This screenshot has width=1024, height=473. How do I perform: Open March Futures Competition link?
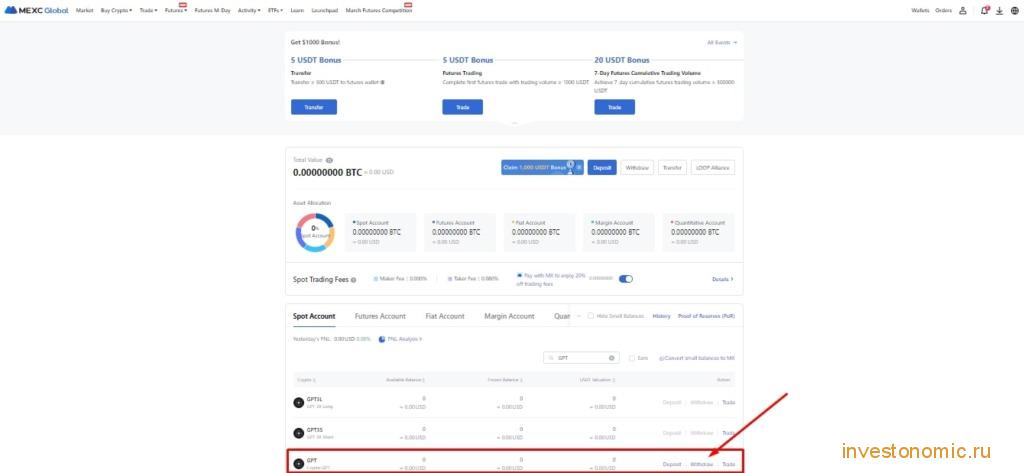379,10
